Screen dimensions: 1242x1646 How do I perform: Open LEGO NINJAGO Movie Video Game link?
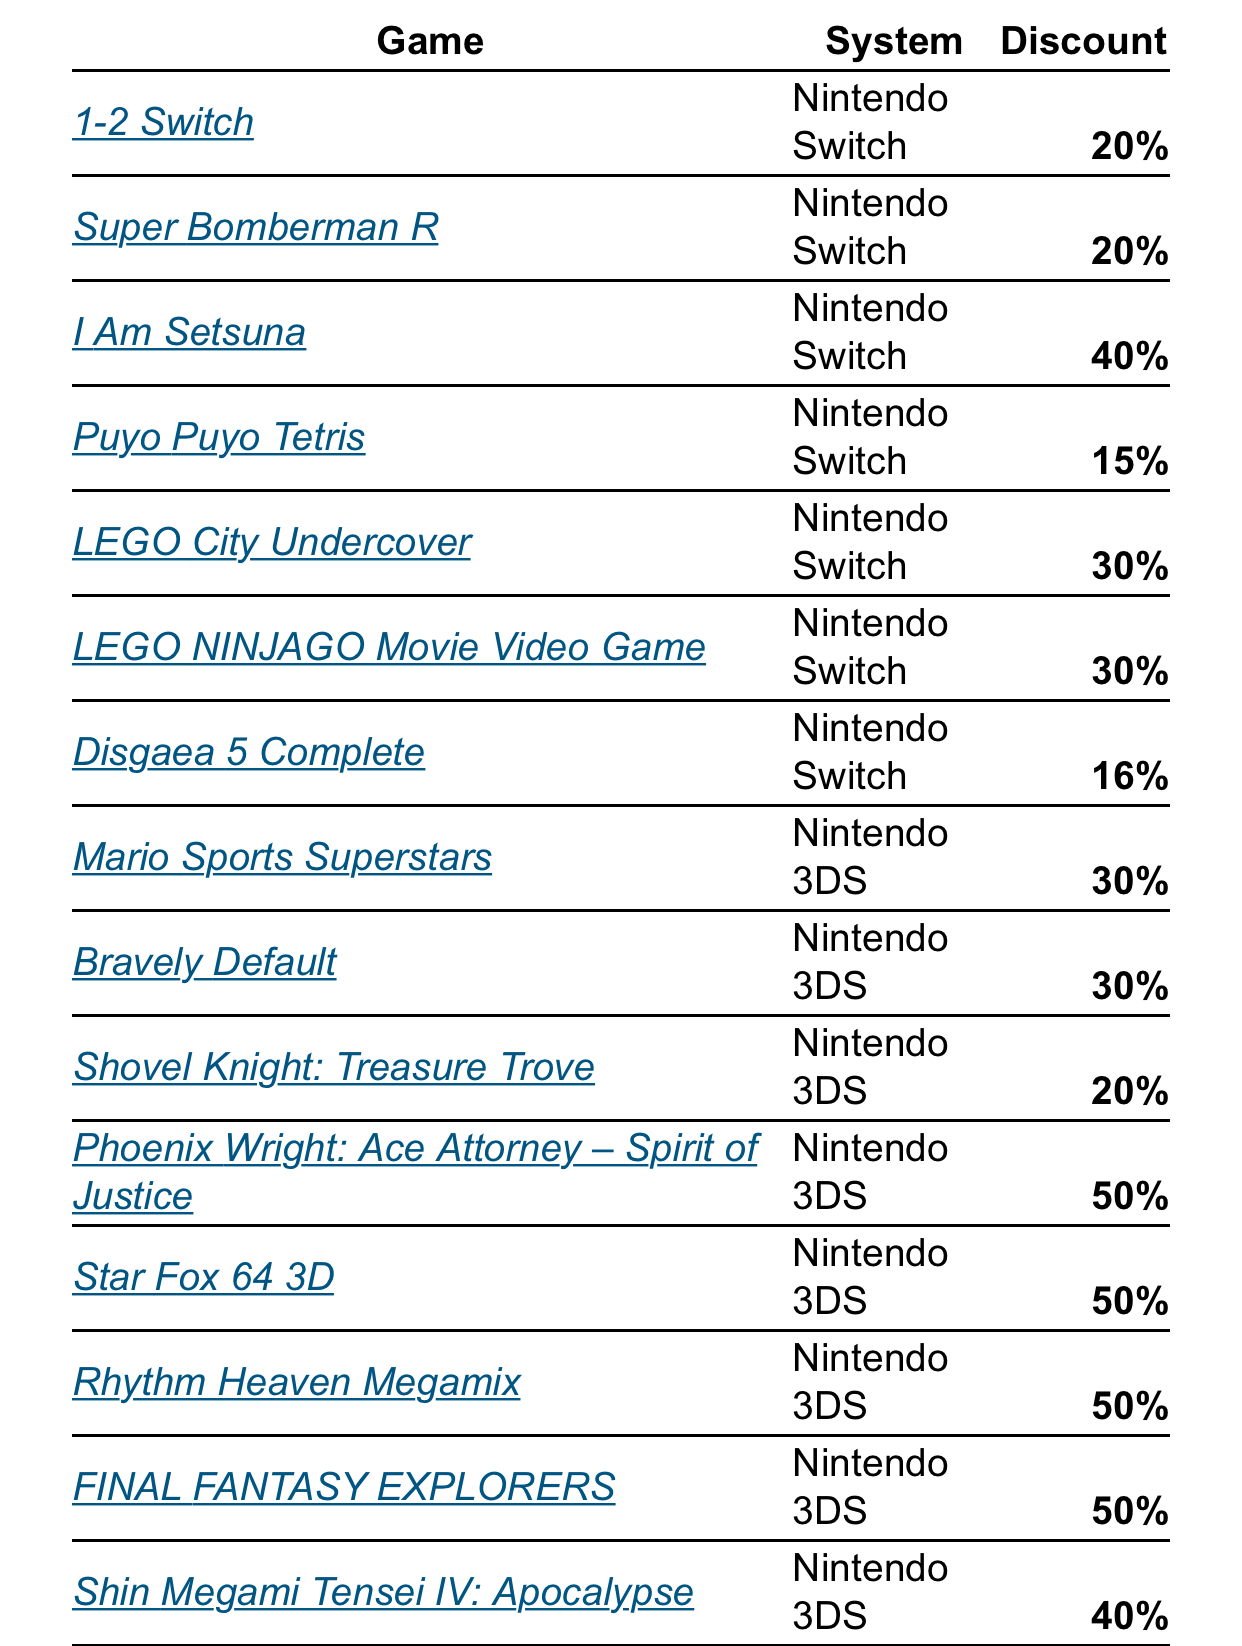point(389,648)
